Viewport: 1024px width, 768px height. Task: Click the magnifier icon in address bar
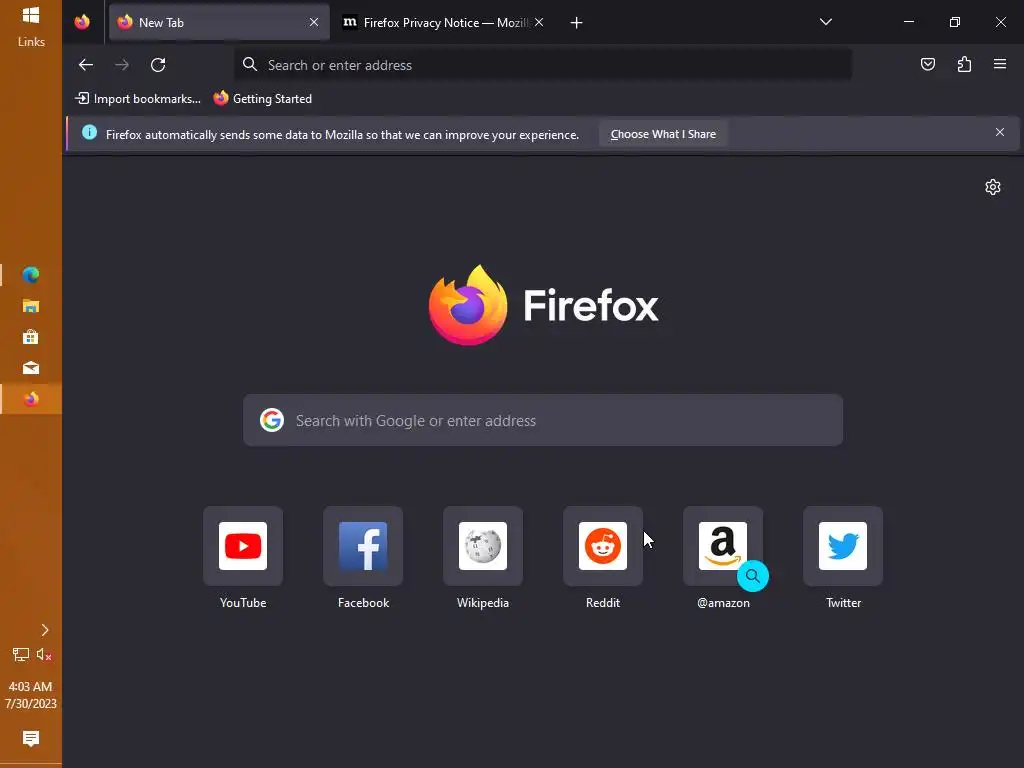(249, 64)
